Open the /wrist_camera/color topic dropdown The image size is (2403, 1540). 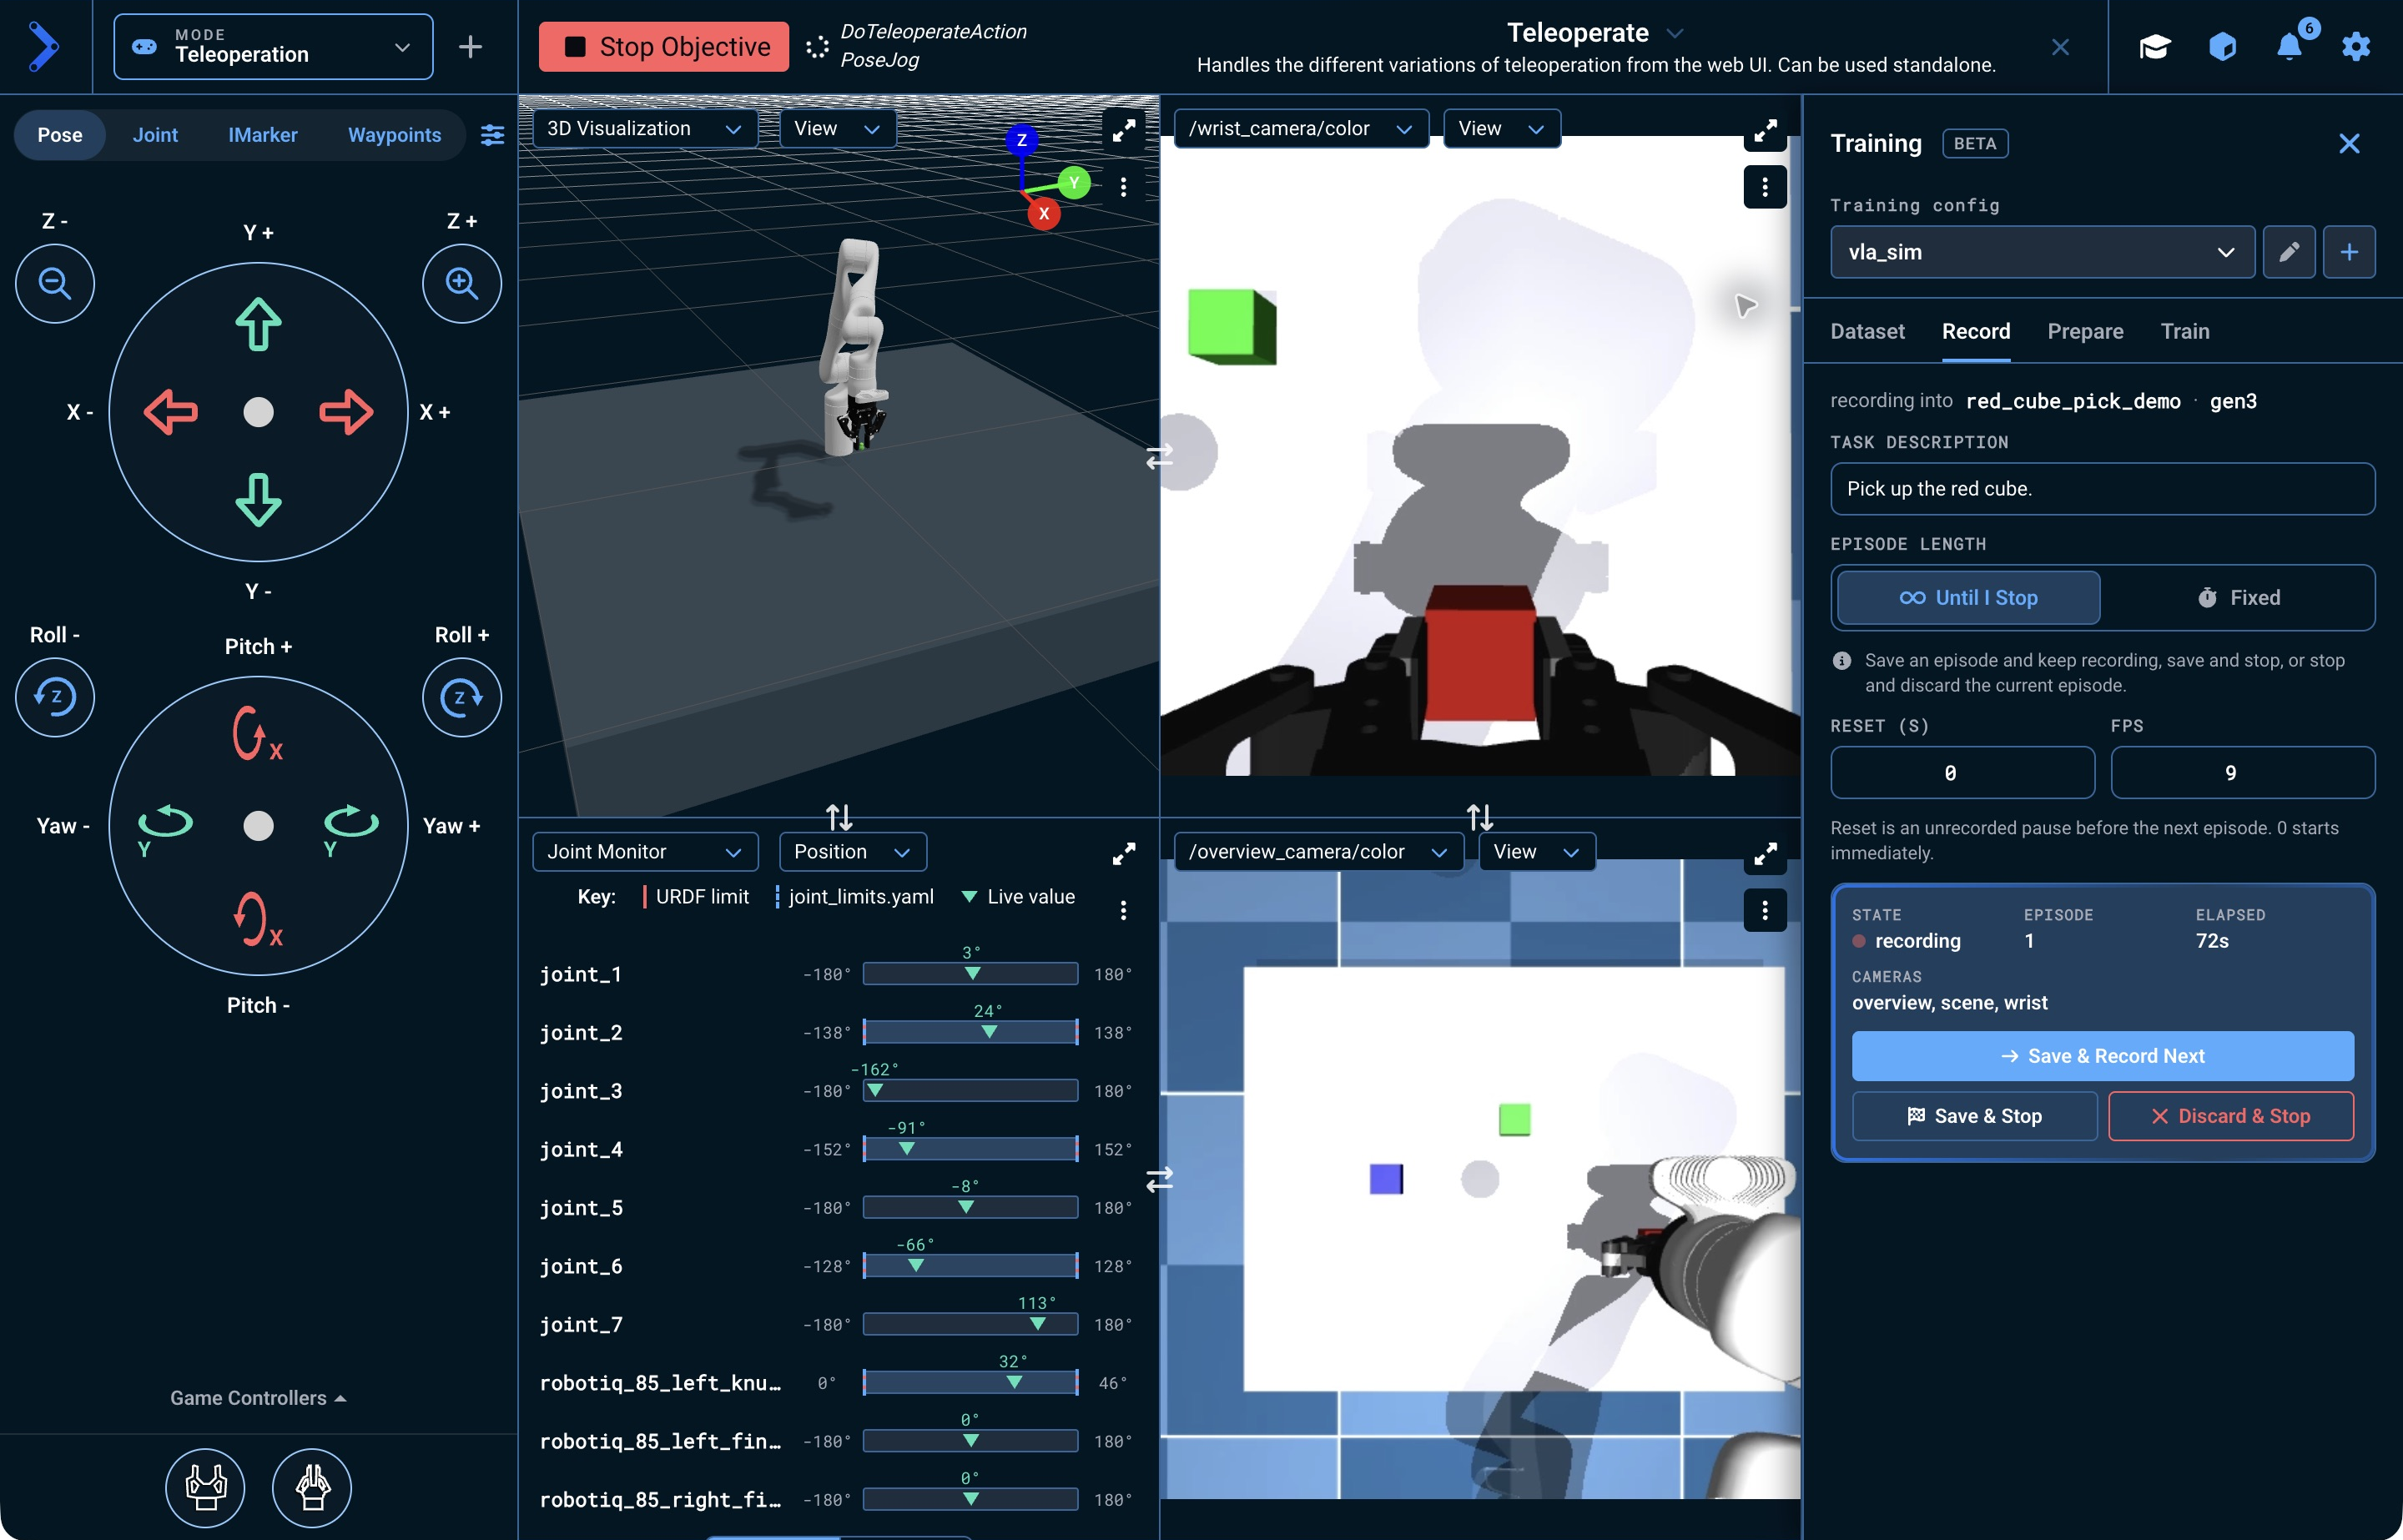[x=1300, y=128]
